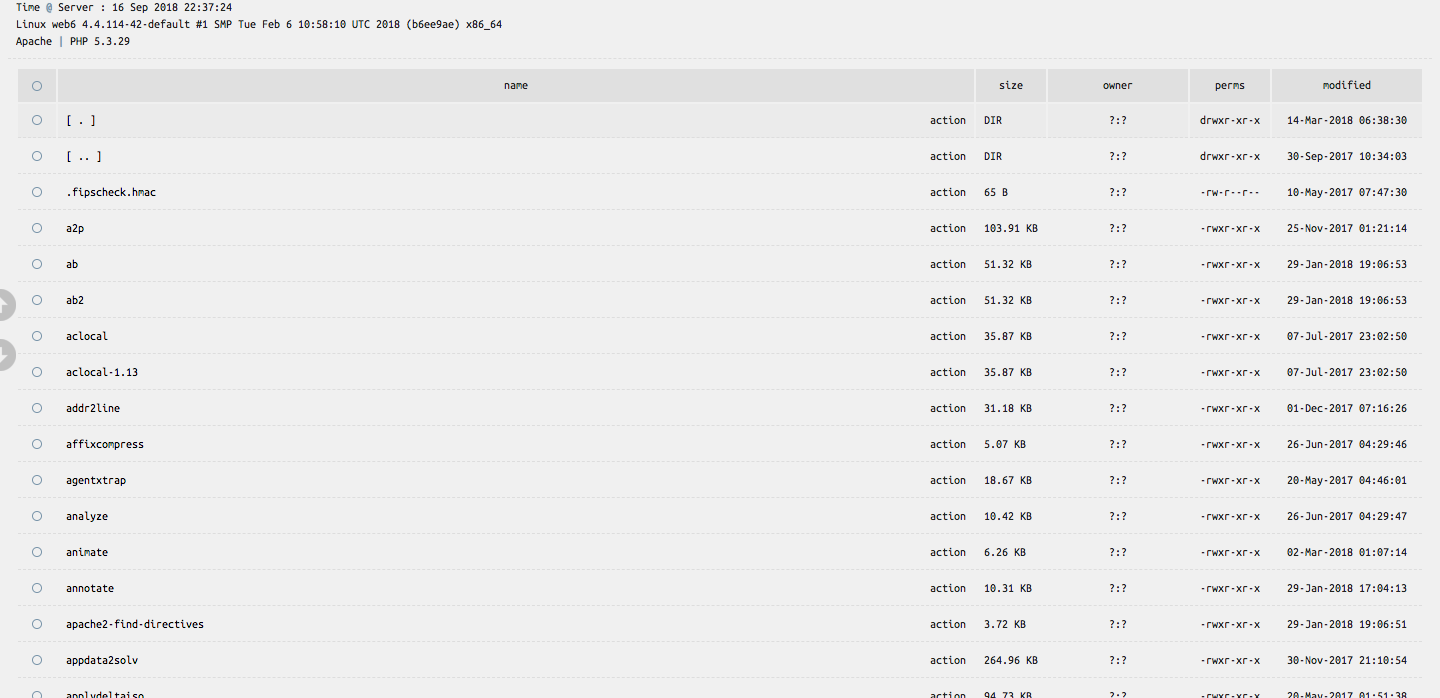1440x698 pixels.
Task: Open the aclocal file link
Action: click(x=87, y=336)
